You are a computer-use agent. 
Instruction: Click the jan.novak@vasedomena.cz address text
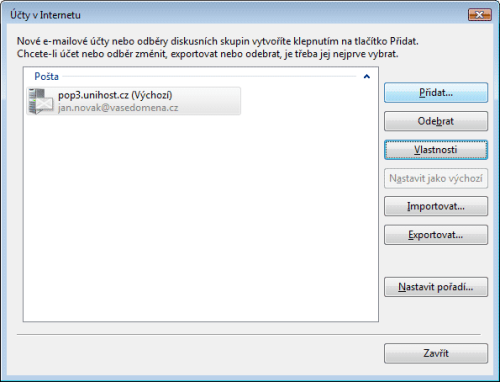[x=118, y=108]
